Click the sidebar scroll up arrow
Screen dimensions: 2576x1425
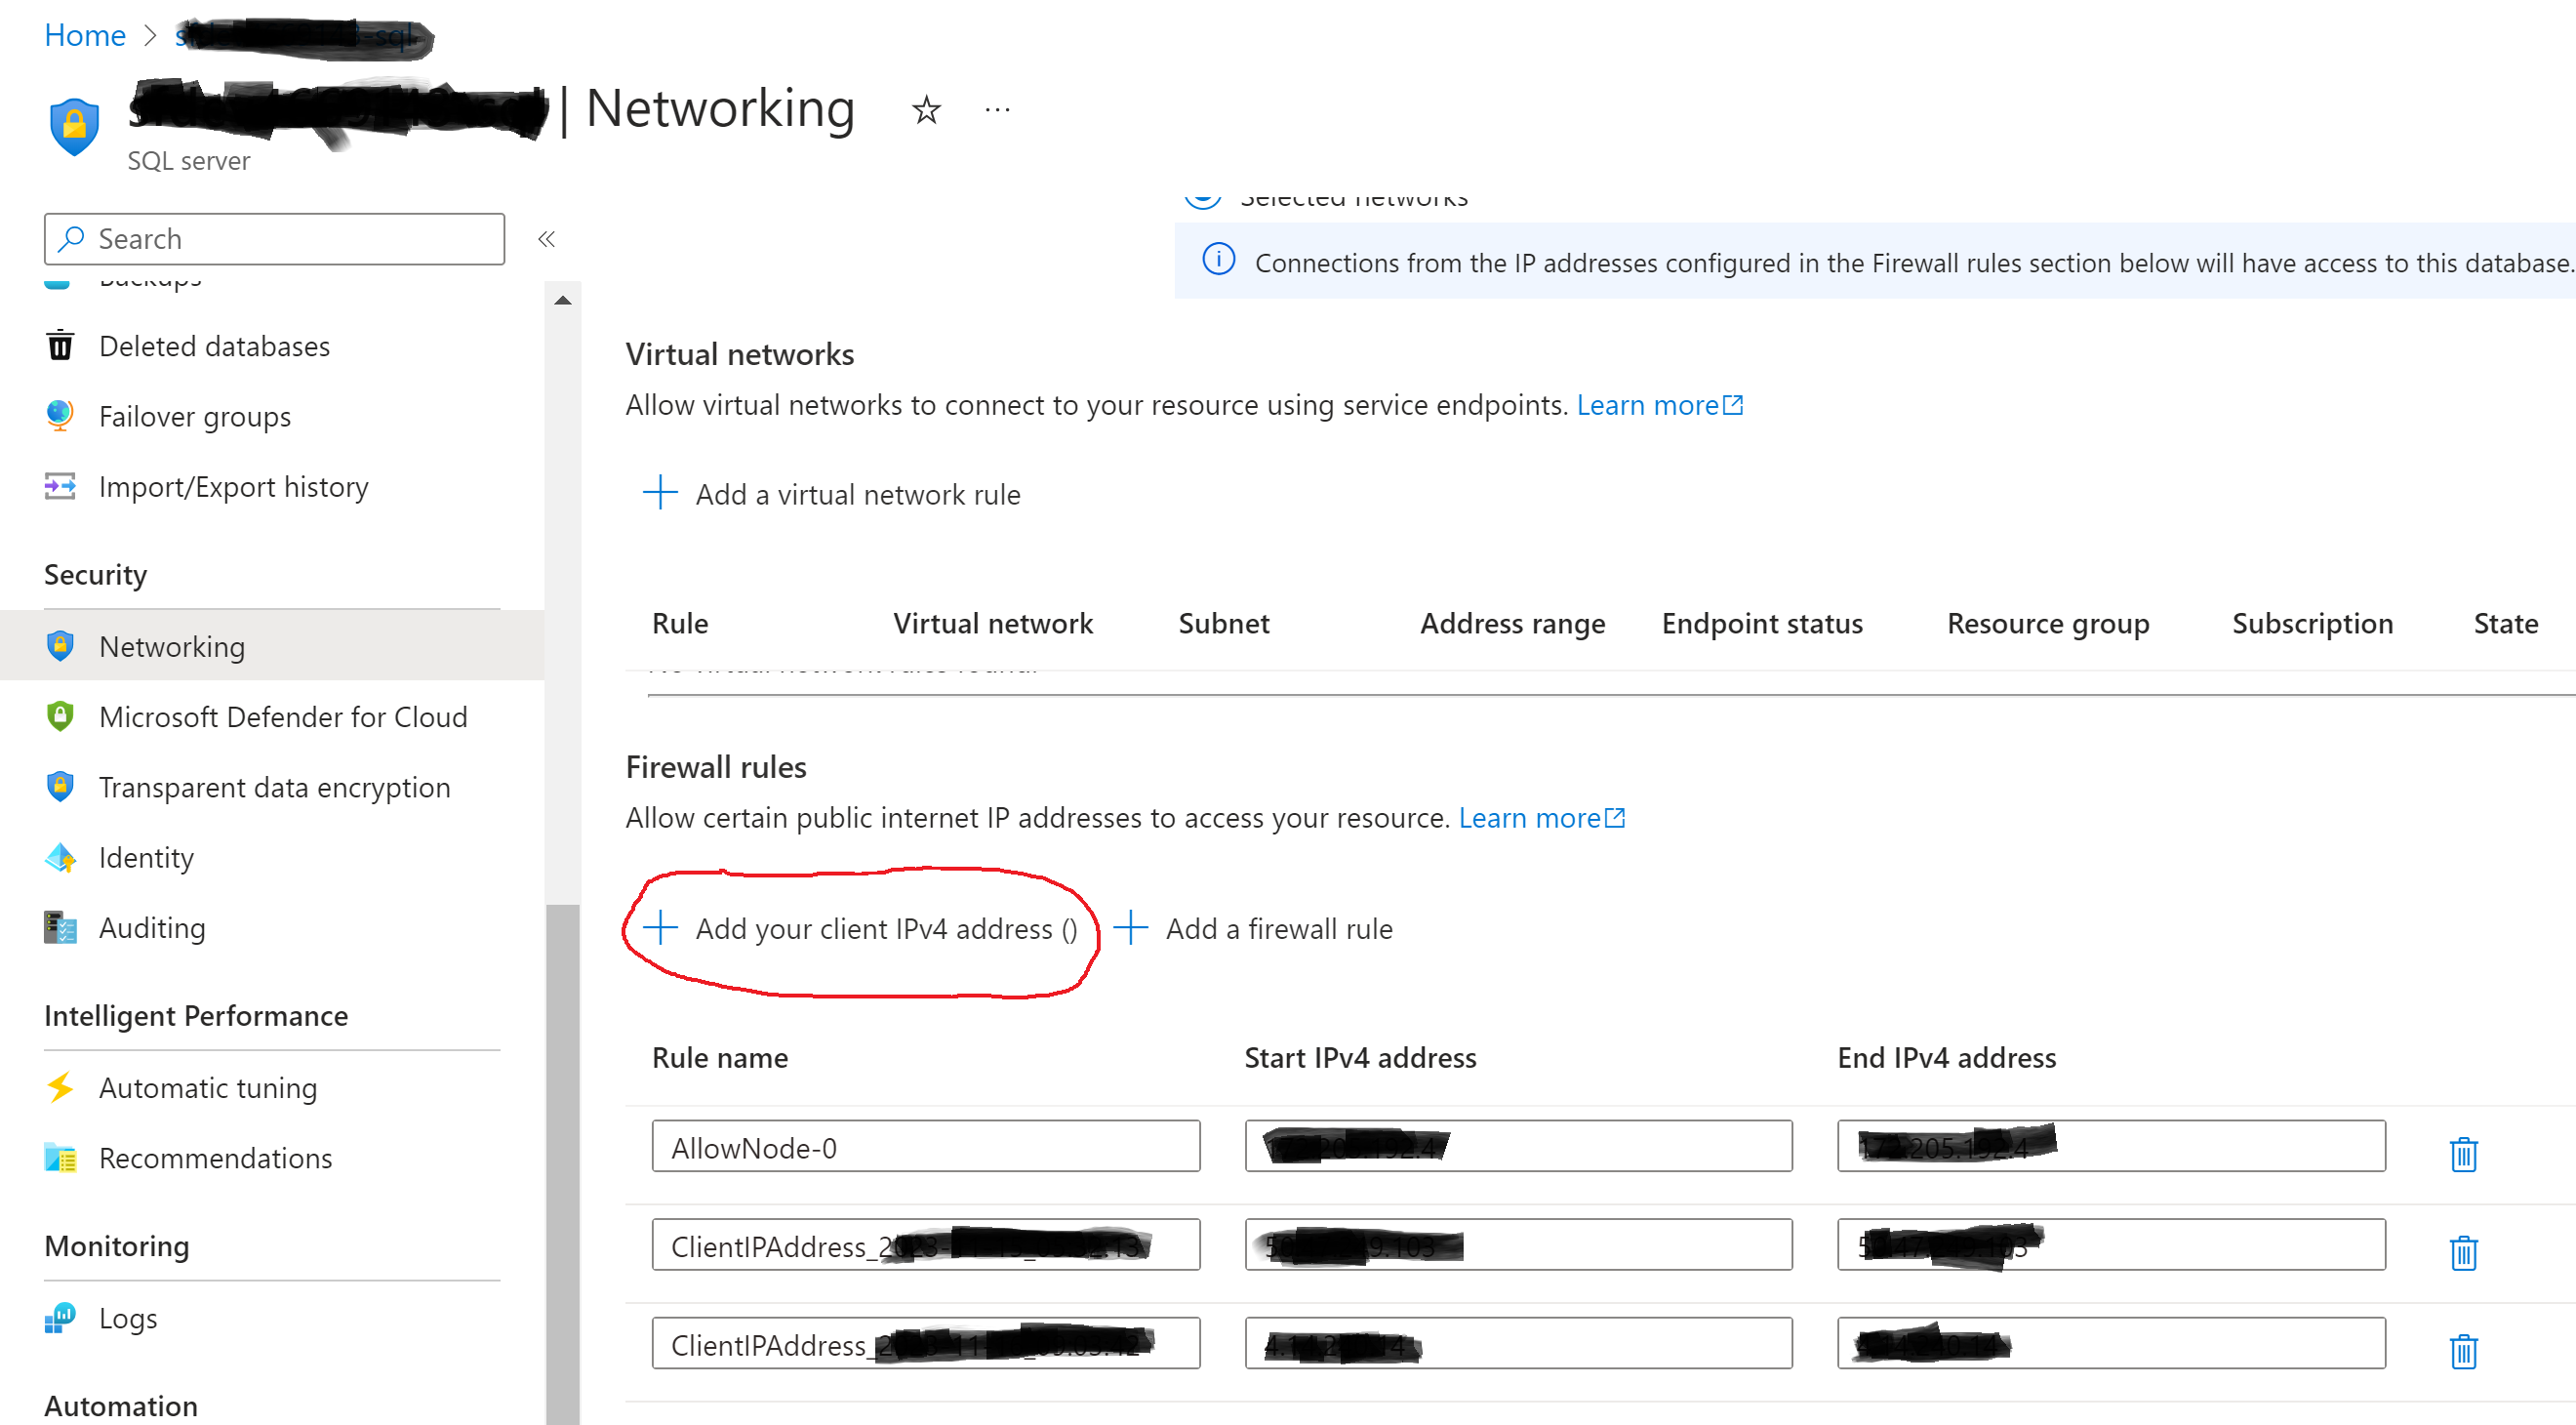coord(563,300)
